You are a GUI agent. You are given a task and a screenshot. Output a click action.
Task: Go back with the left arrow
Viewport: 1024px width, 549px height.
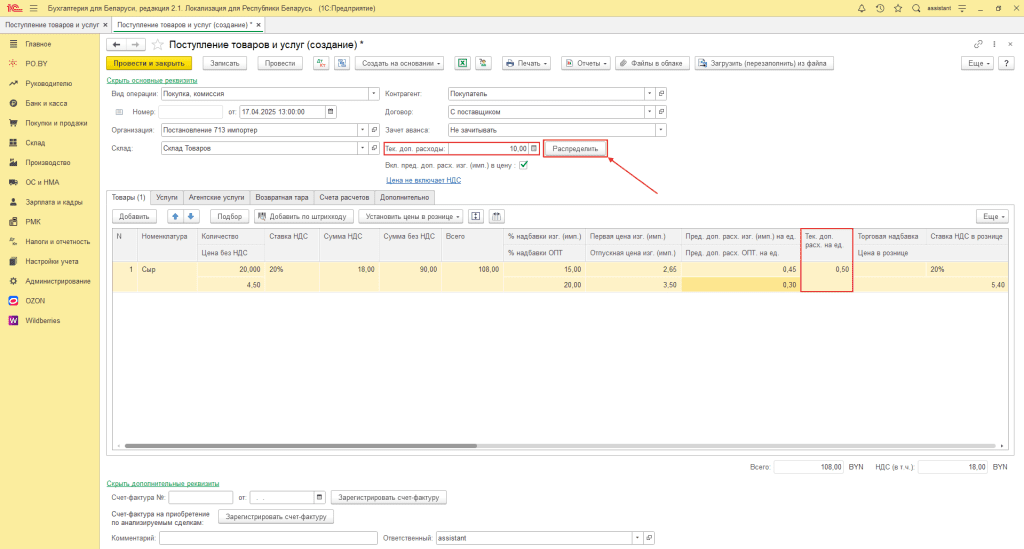point(116,44)
